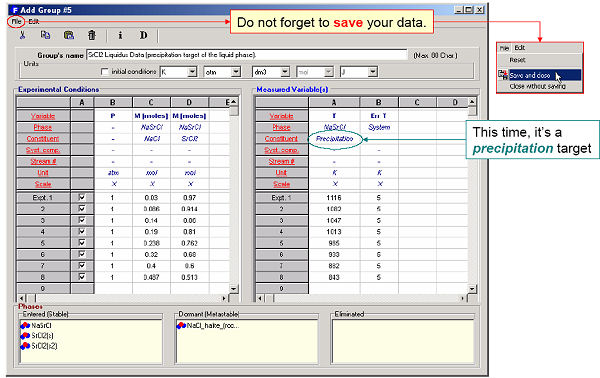600x378 pixels.
Task: Toggle the checkbox for experiment row 3
Action: pos(82,220)
